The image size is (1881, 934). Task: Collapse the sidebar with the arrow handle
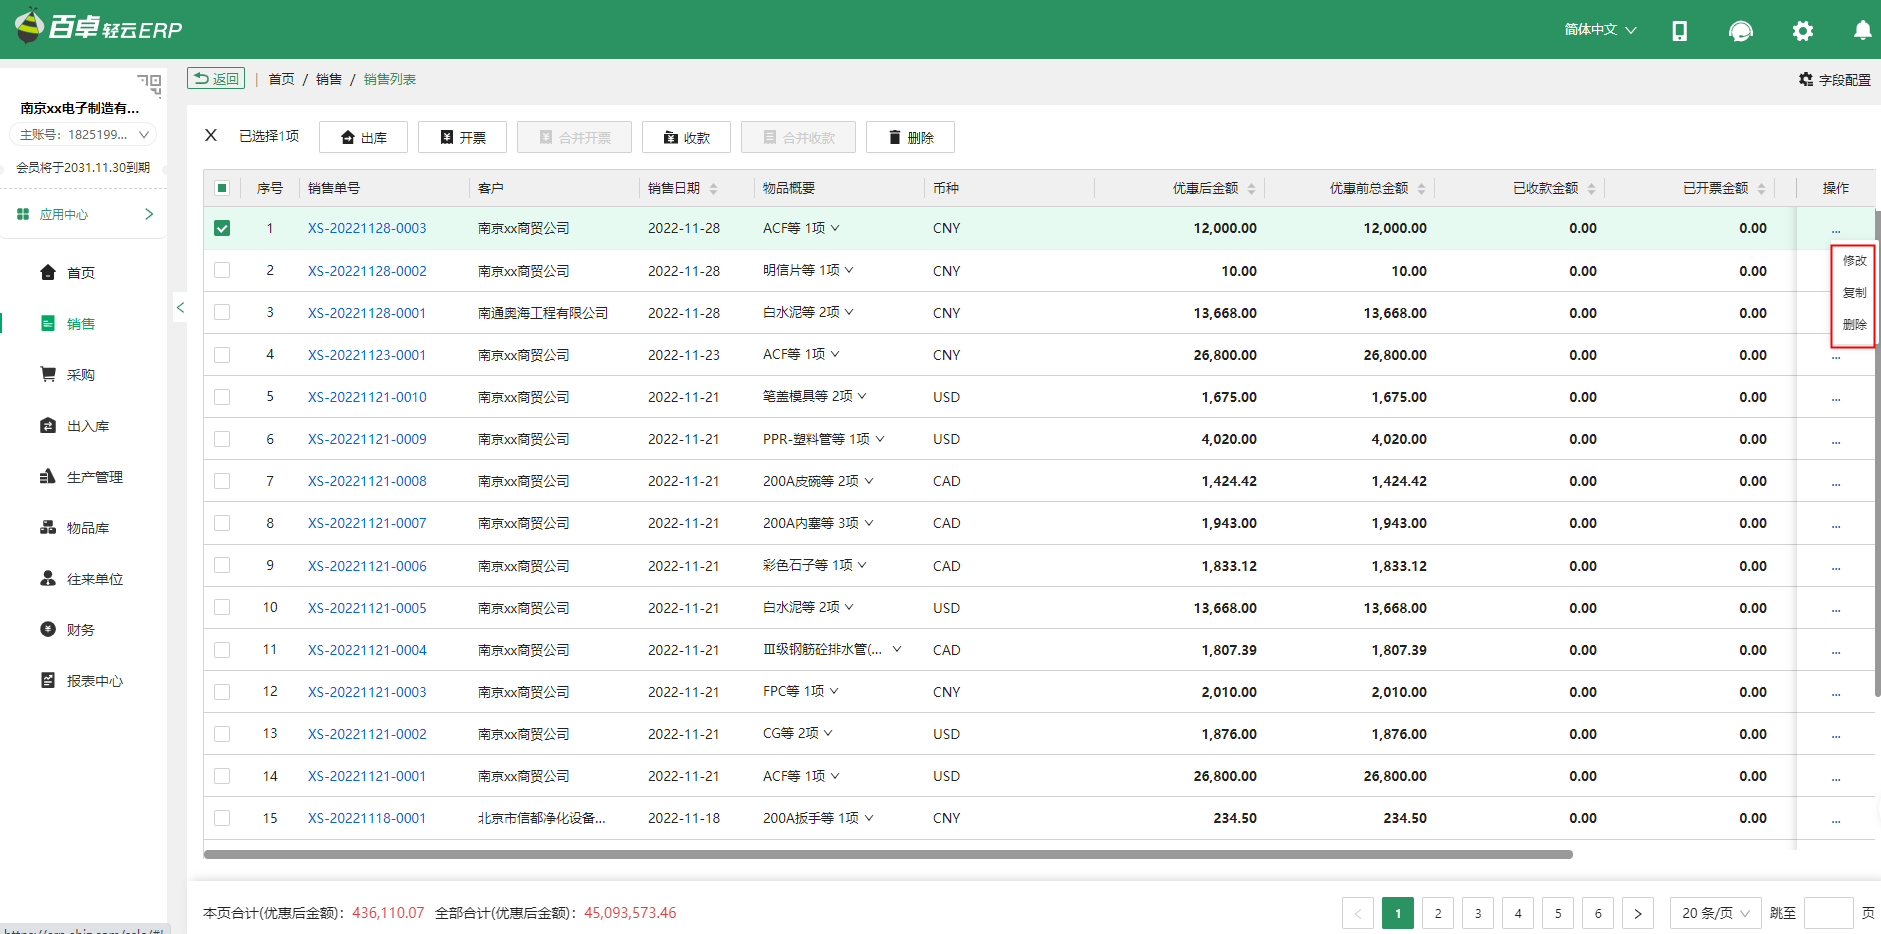(180, 308)
